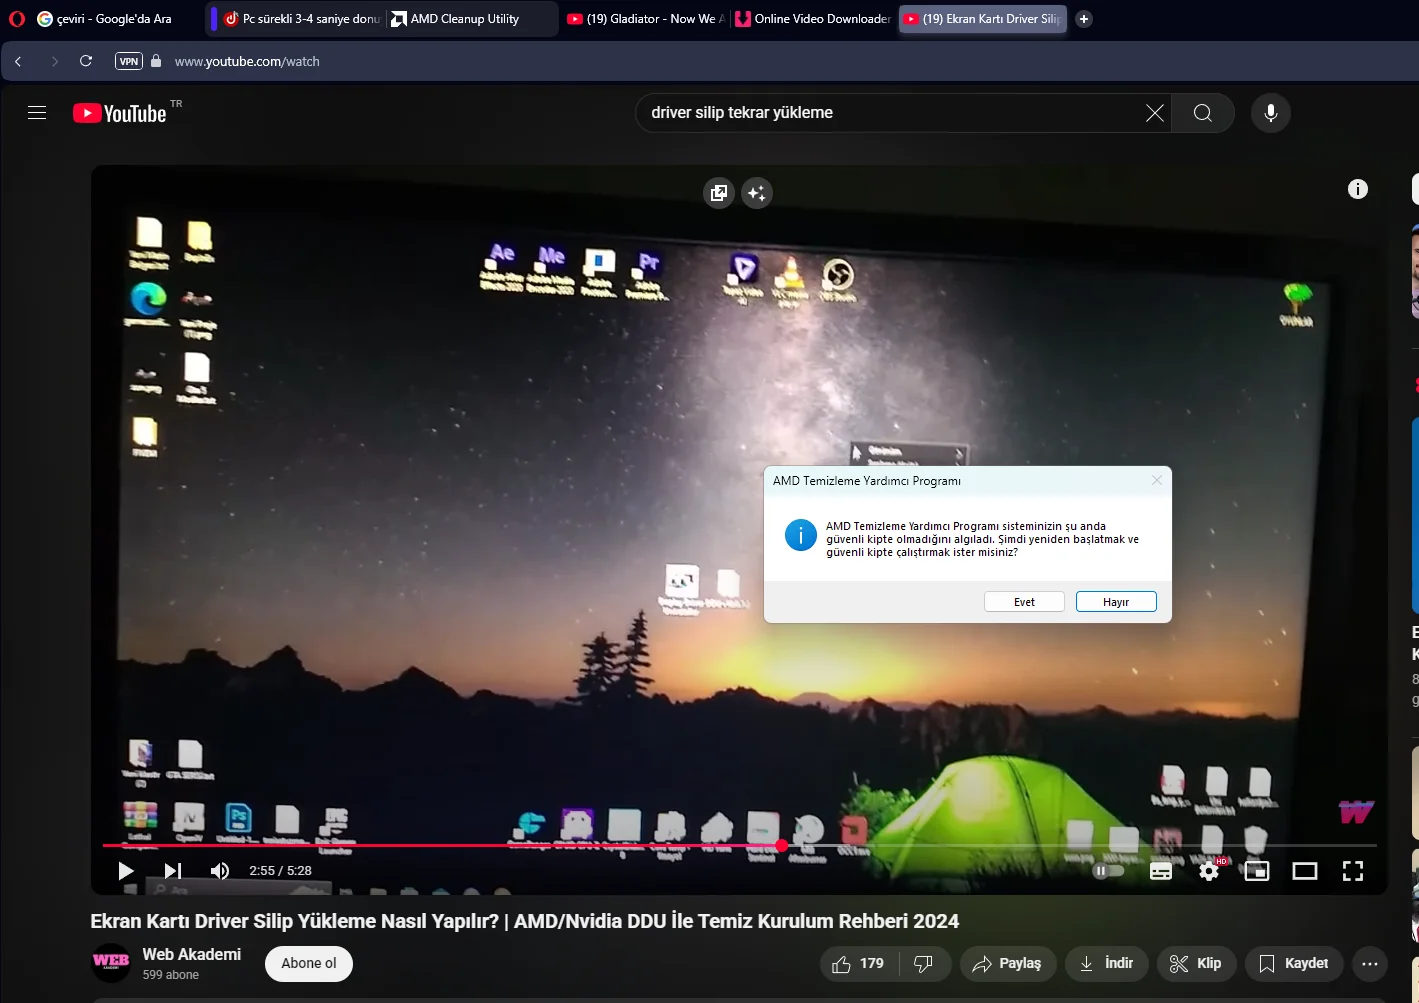Click the www.youtube.com/watch address bar
The width and height of the screenshot is (1419, 1003).
point(247,61)
